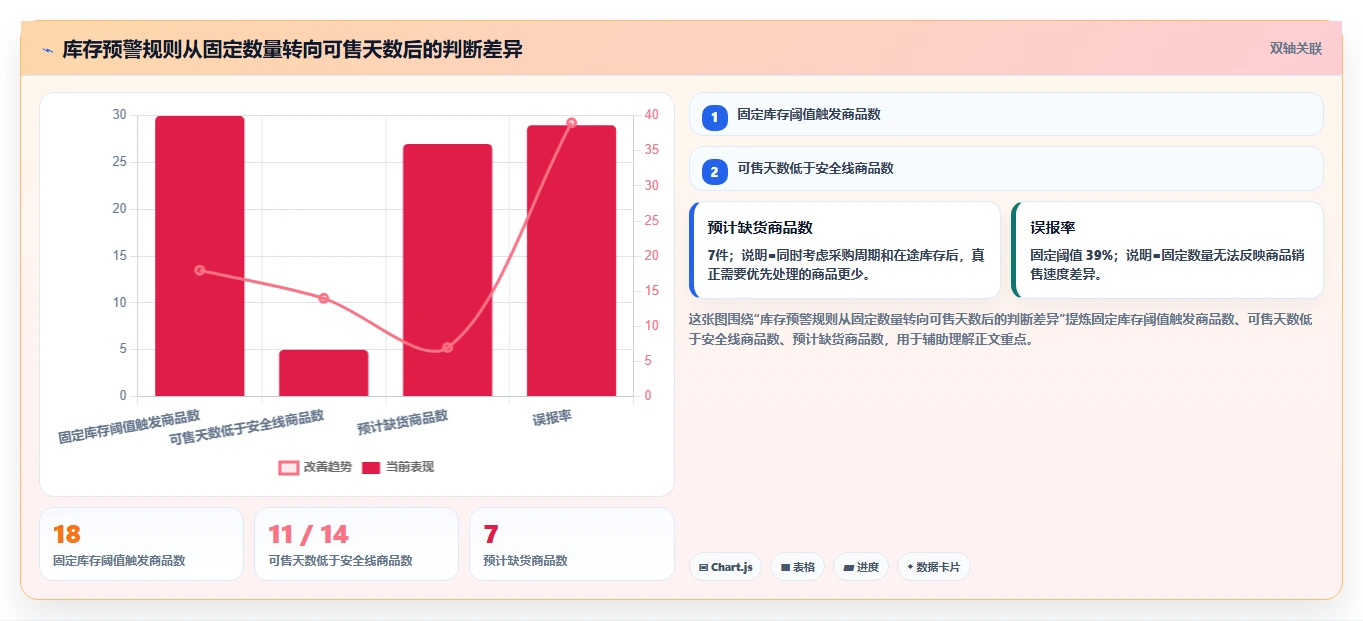
Task: Click the 表格 tag icon
Action: click(x=786, y=567)
